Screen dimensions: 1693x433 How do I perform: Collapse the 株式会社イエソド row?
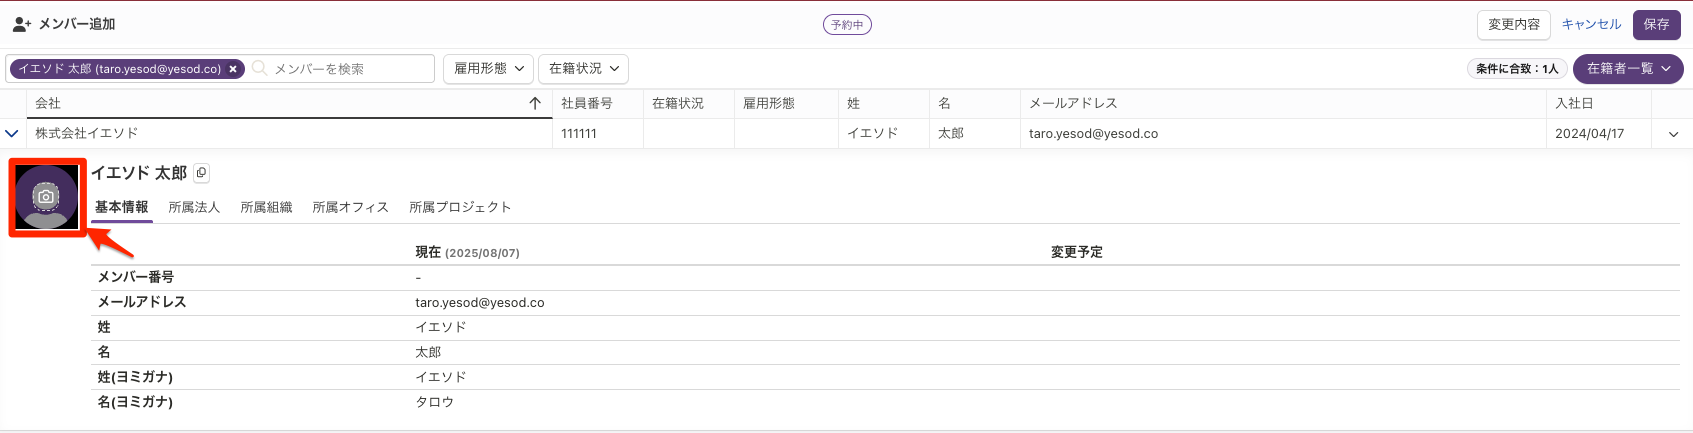pyautogui.click(x=12, y=133)
